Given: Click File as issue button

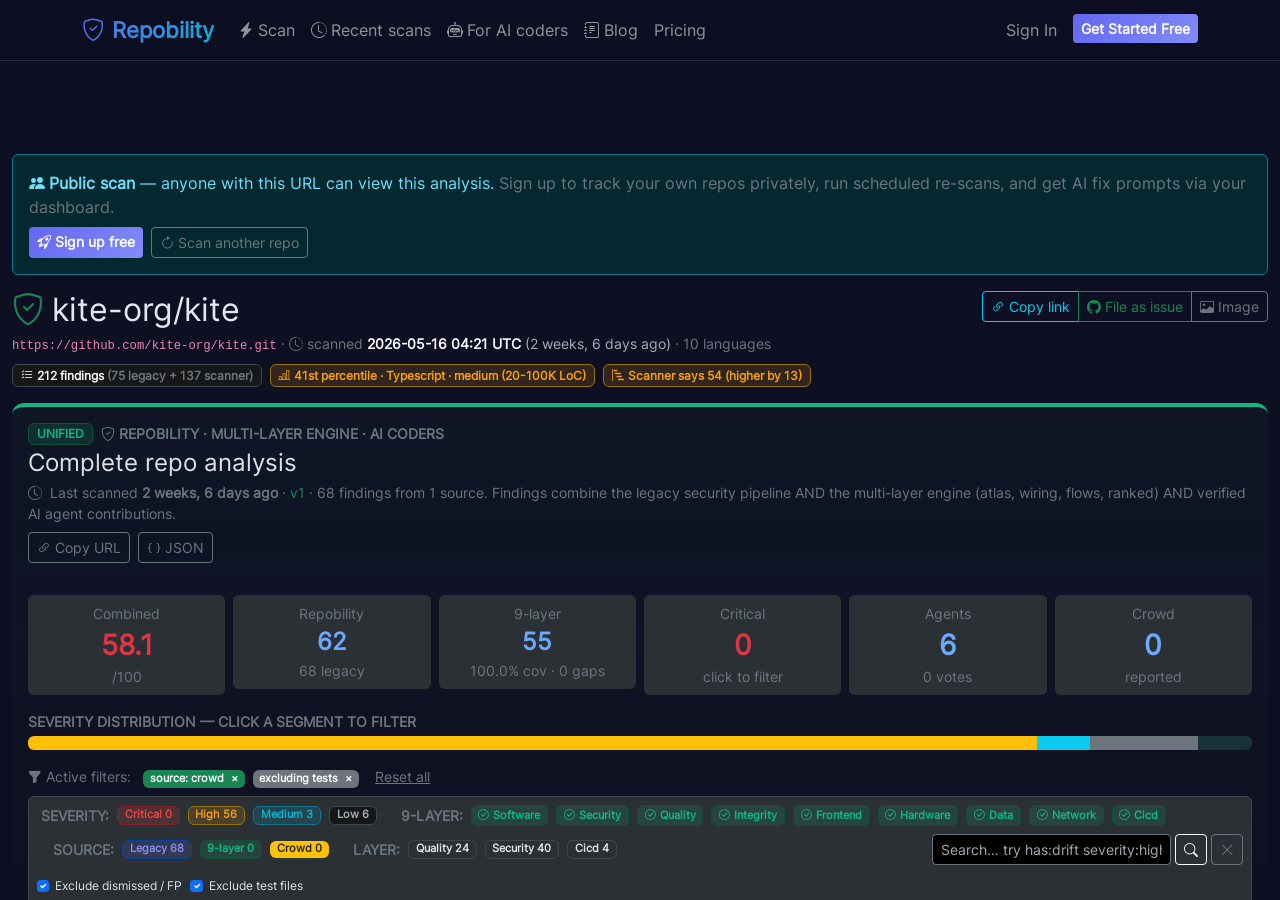Looking at the screenshot, I should coord(1135,307).
